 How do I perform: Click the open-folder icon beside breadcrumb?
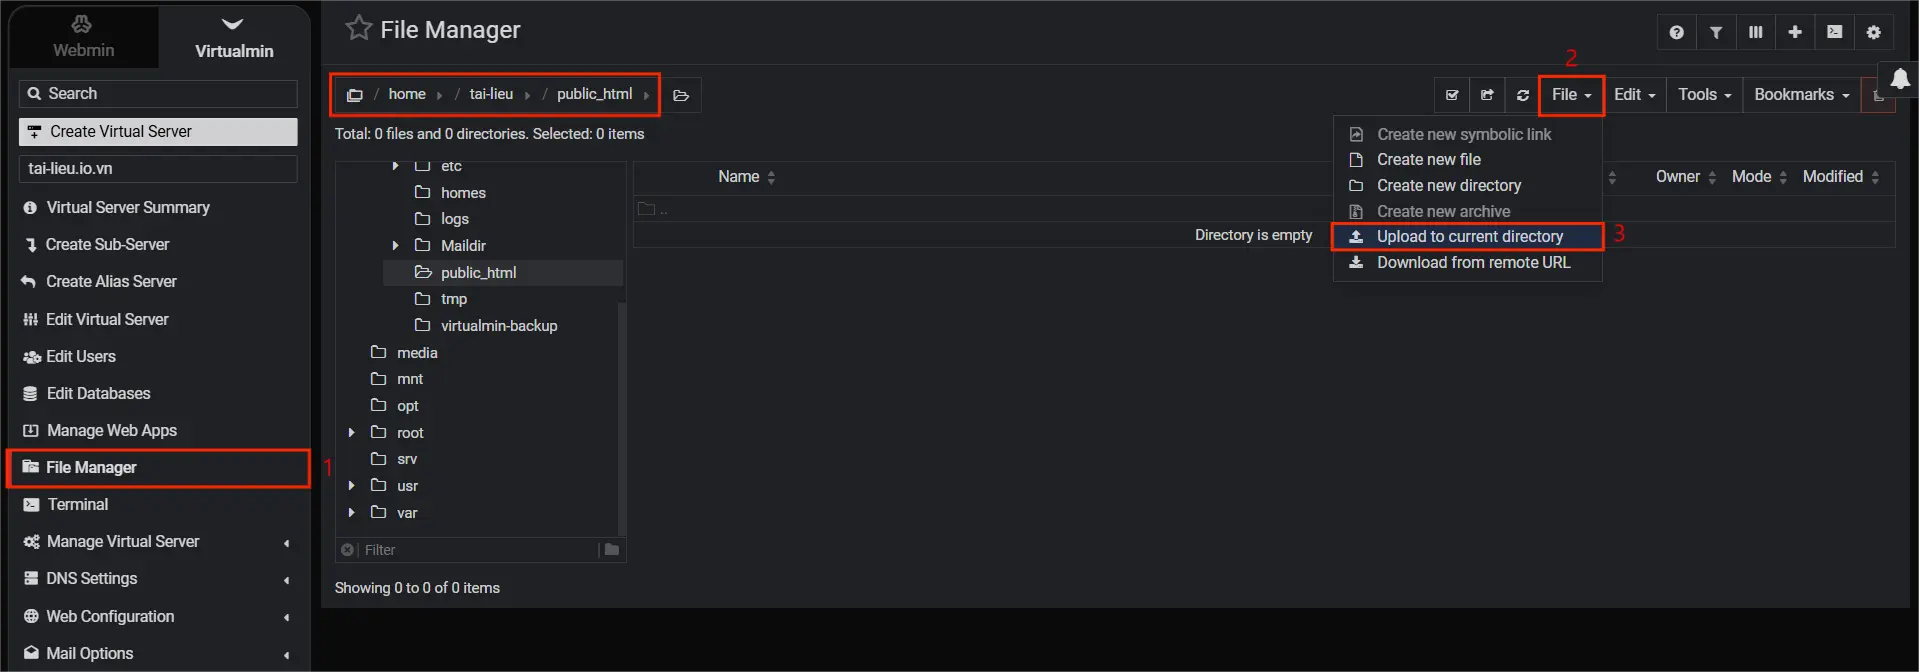(x=681, y=95)
